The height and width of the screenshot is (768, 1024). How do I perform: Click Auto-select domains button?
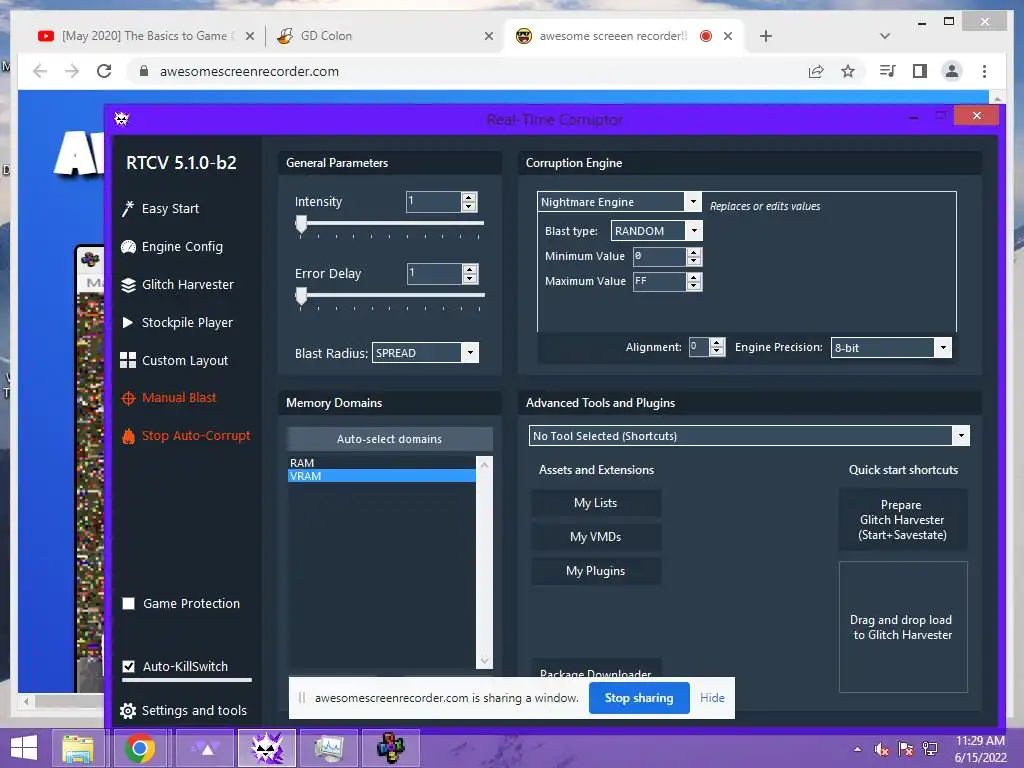(x=390, y=439)
